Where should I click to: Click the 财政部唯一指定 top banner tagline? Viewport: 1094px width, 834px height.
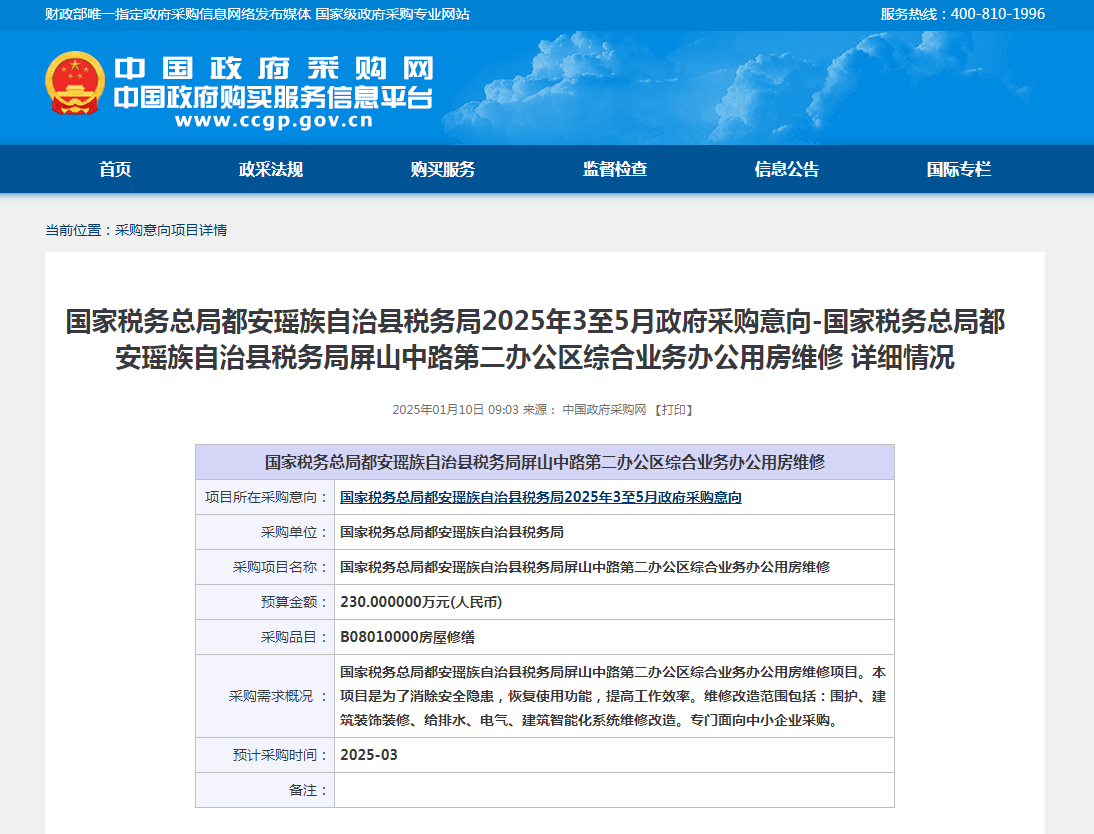point(257,14)
